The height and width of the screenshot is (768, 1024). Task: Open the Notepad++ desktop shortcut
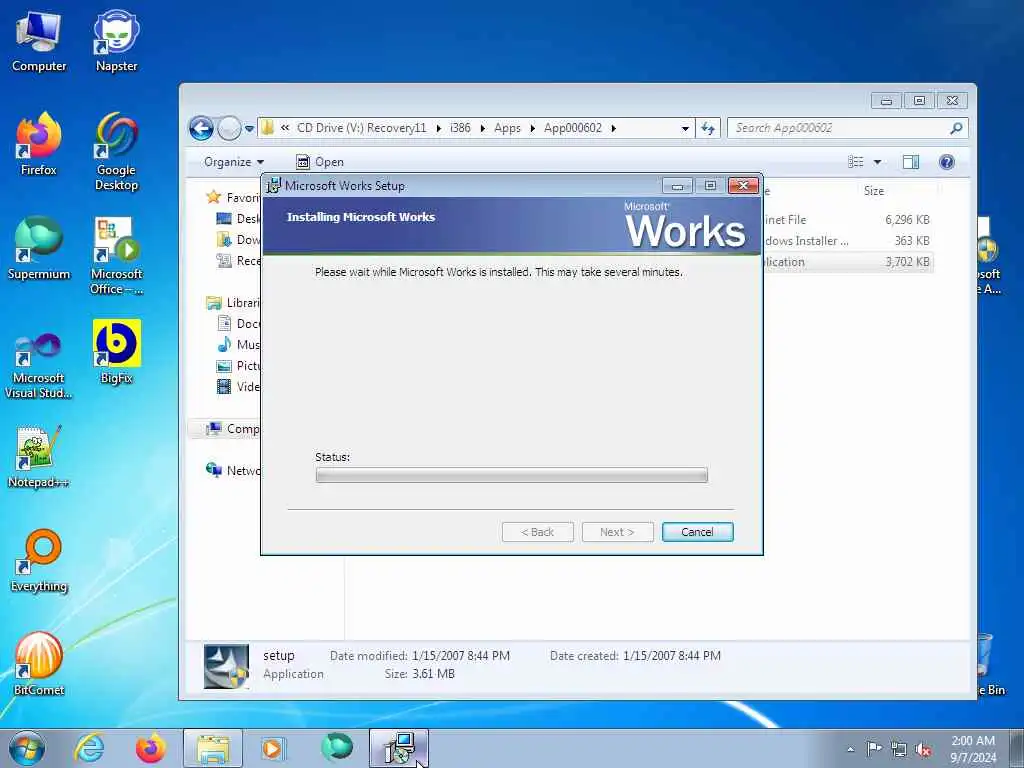39,456
